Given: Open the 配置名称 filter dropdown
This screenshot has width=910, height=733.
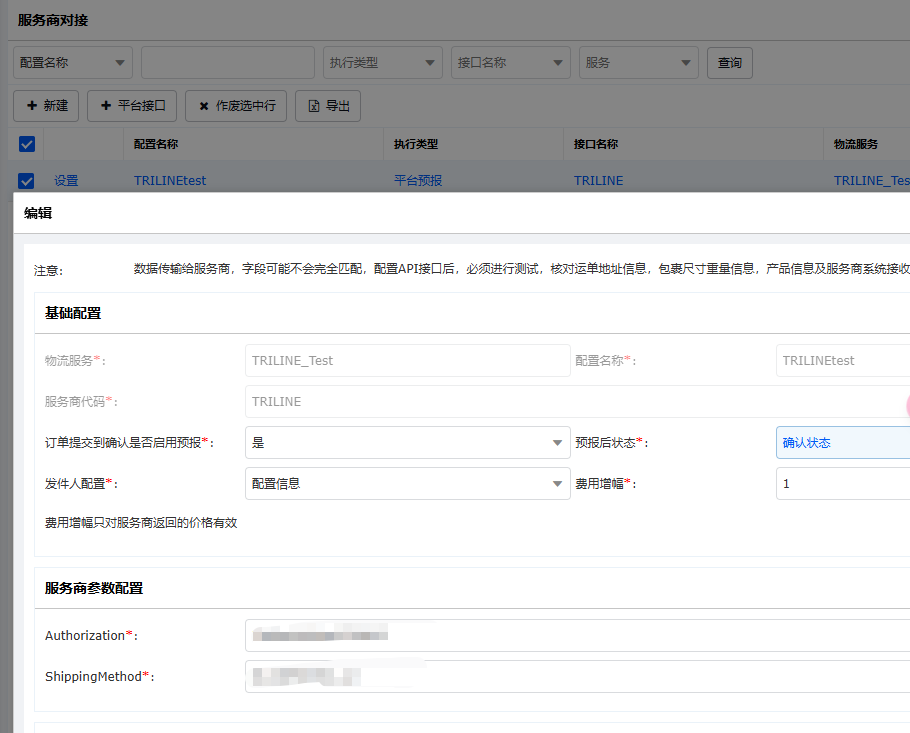Looking at the screenshot, I should (73, 62).
